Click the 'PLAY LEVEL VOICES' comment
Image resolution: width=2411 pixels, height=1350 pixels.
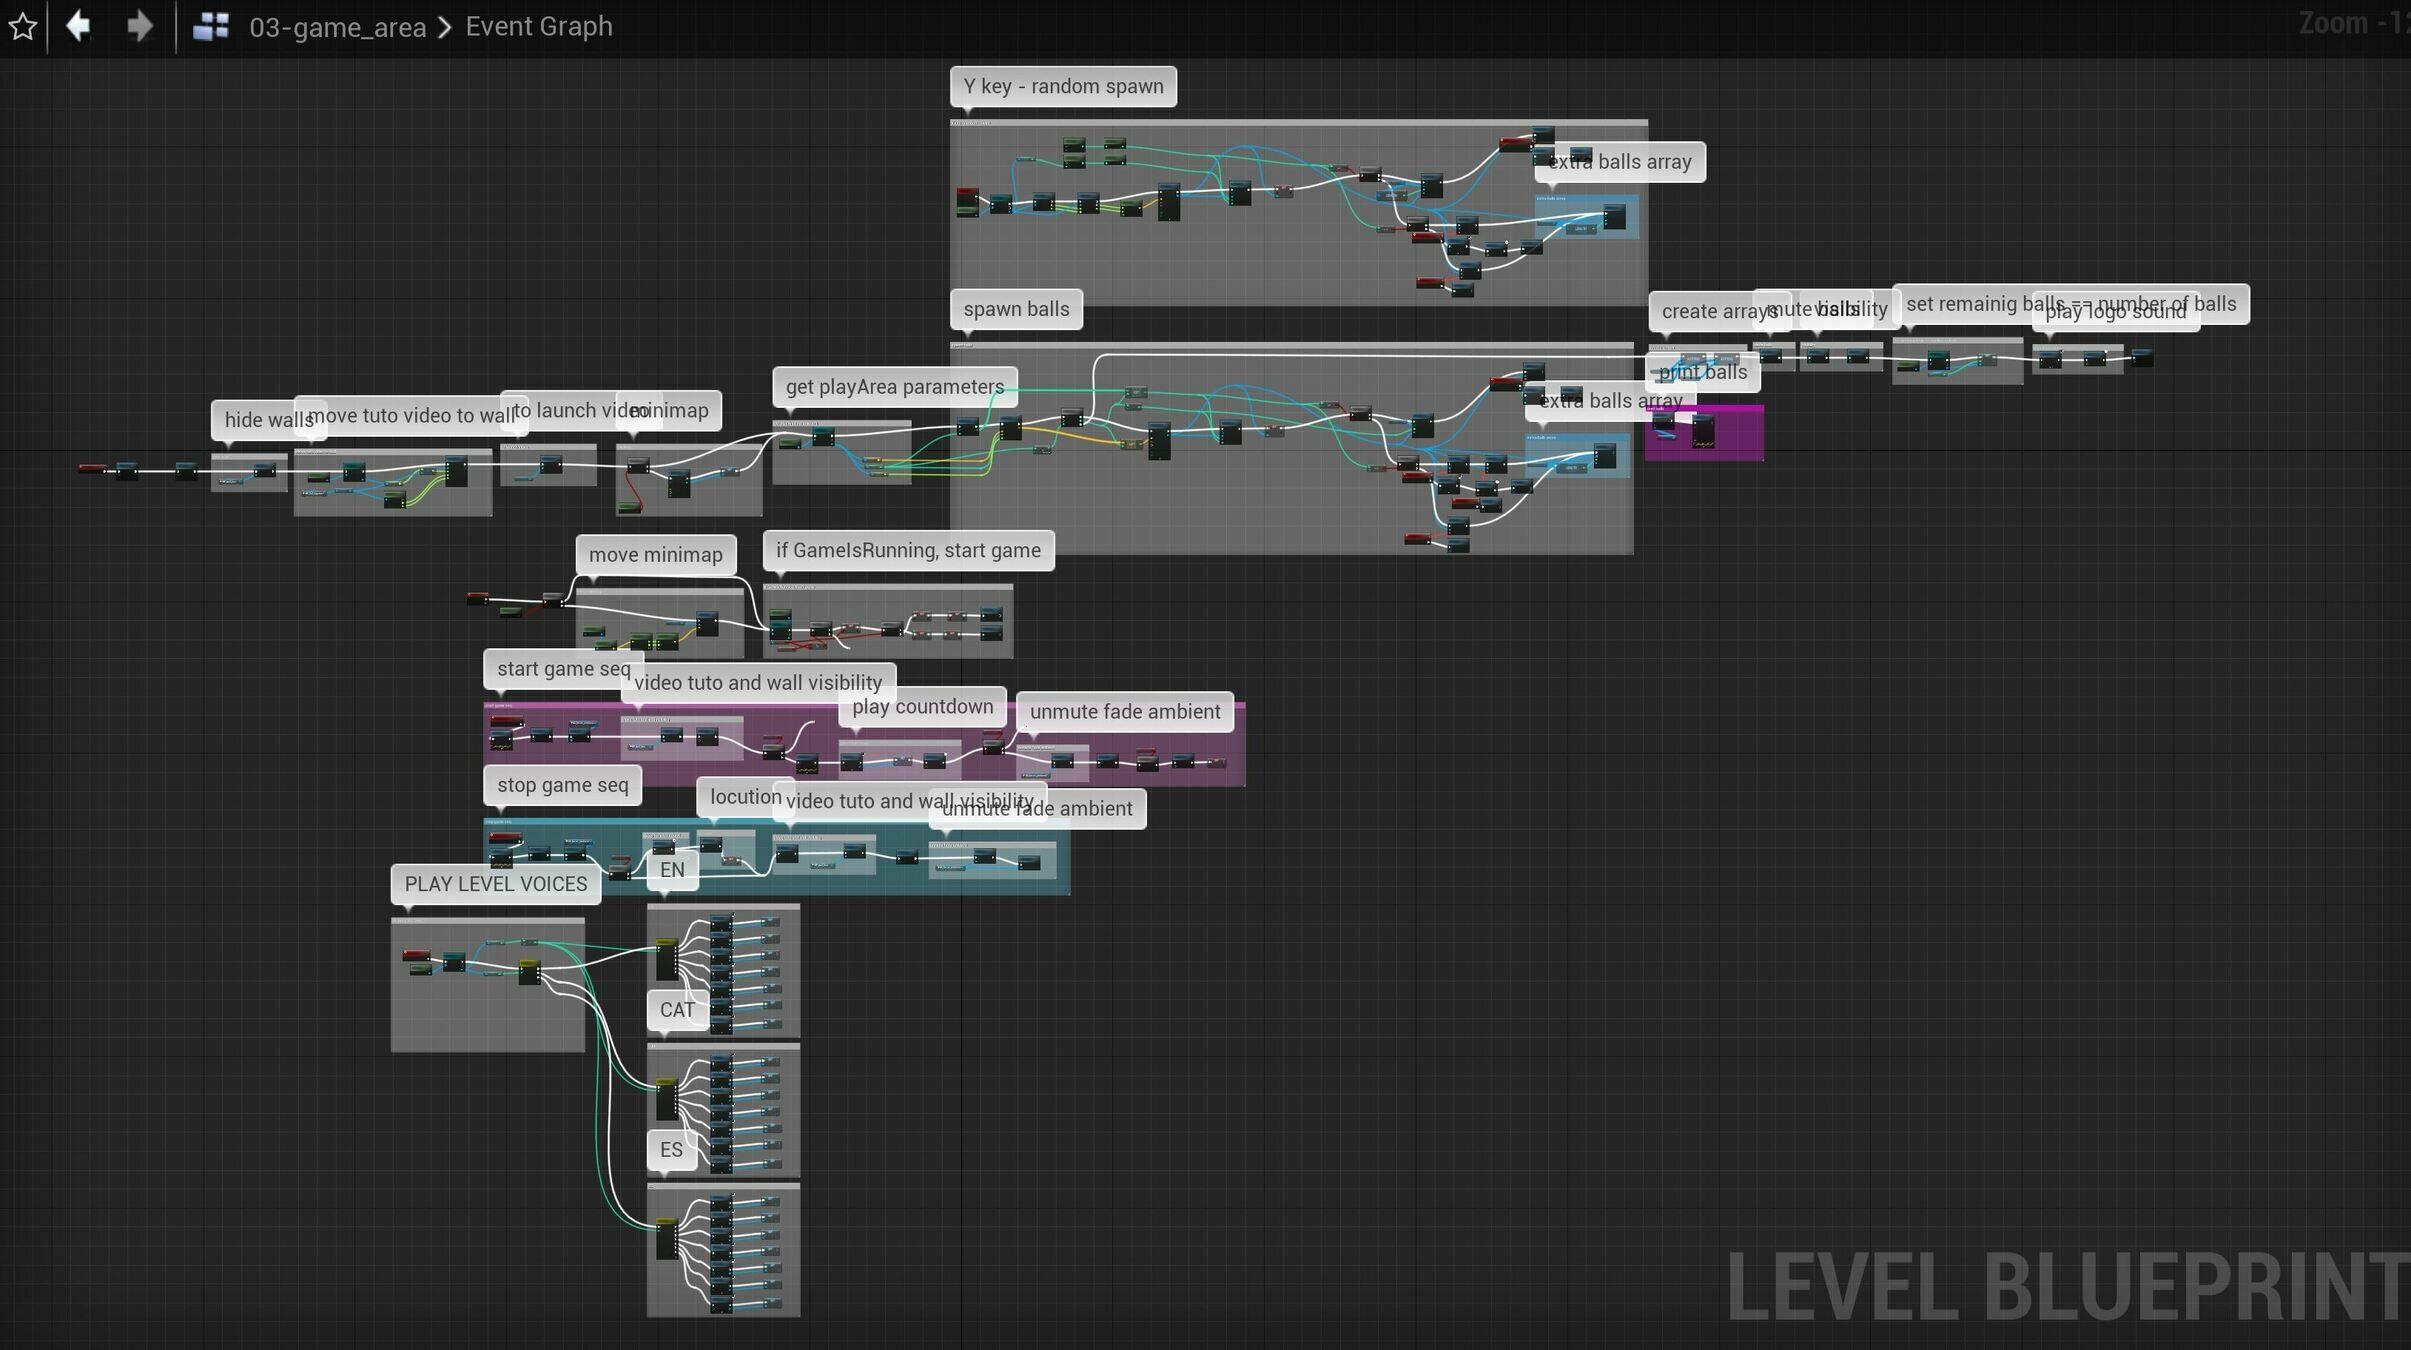(495, 884)
